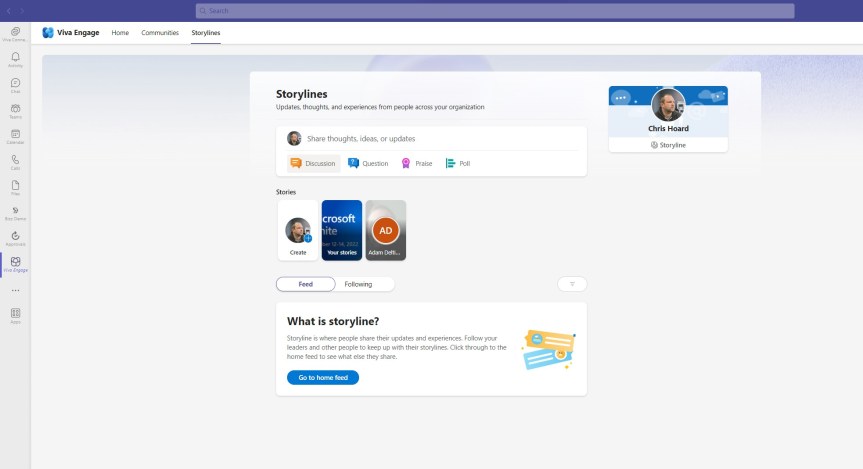
Task: Open Adam Delti story thumbnail
Action: click(x=386, y=230)
